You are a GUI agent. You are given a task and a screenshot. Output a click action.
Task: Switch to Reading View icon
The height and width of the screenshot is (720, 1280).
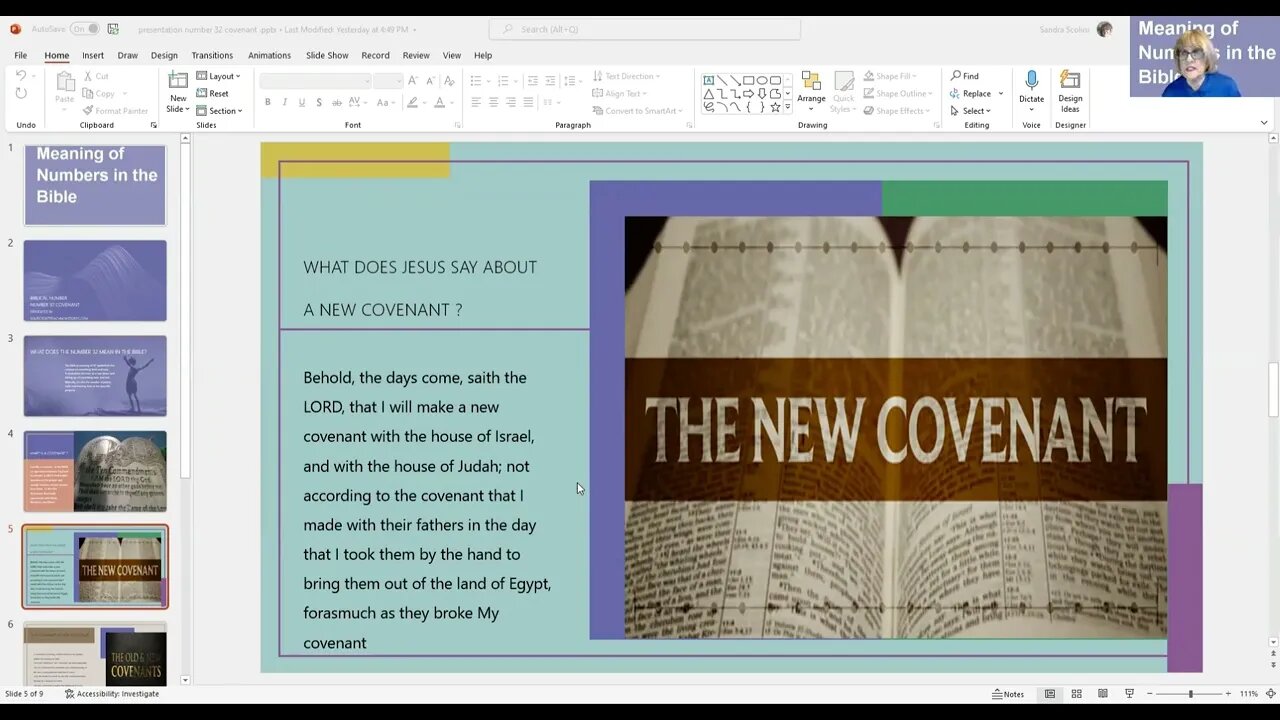pos(1102,694)
